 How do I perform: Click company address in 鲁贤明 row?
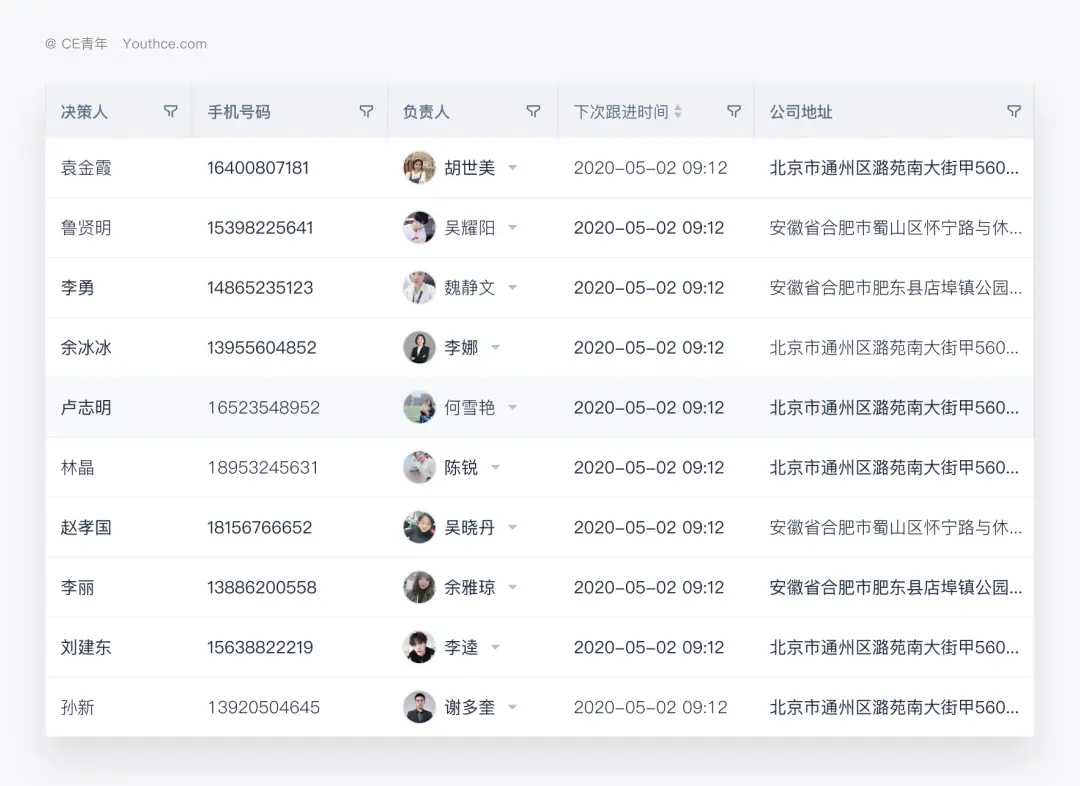pyautogui.click(x=895, y=227)
